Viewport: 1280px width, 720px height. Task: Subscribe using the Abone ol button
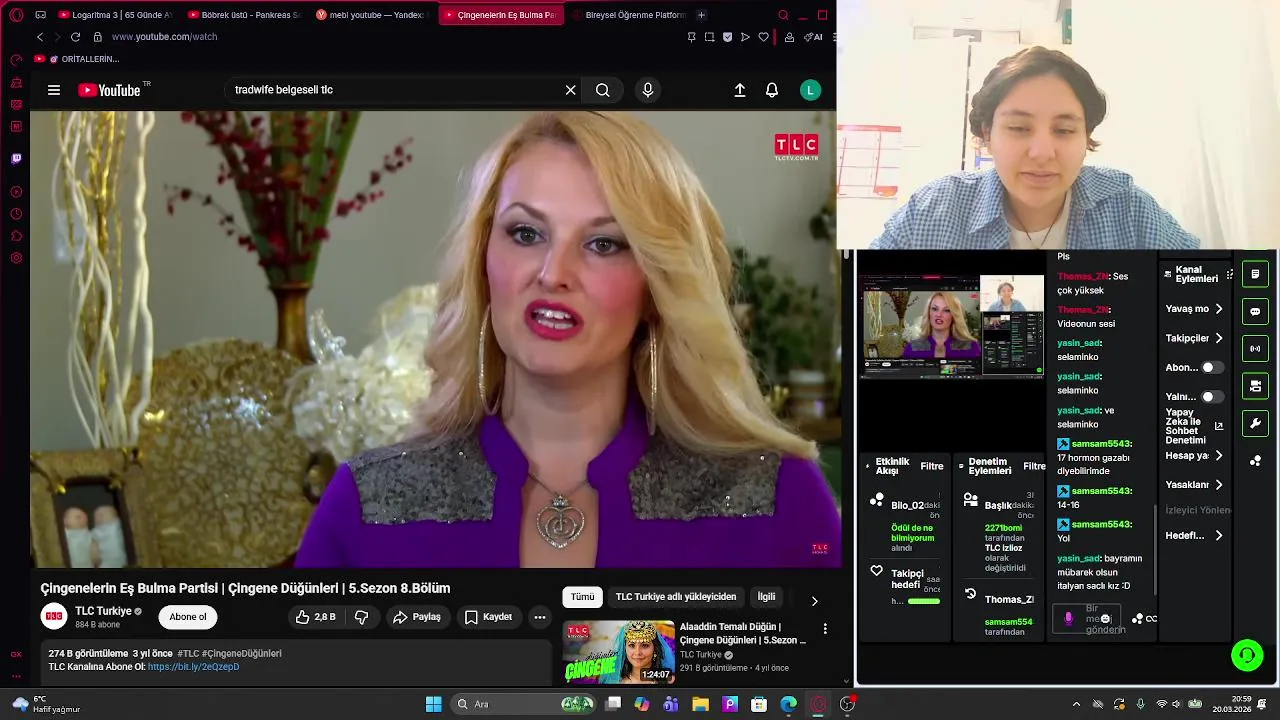click(x=187, y=617)
